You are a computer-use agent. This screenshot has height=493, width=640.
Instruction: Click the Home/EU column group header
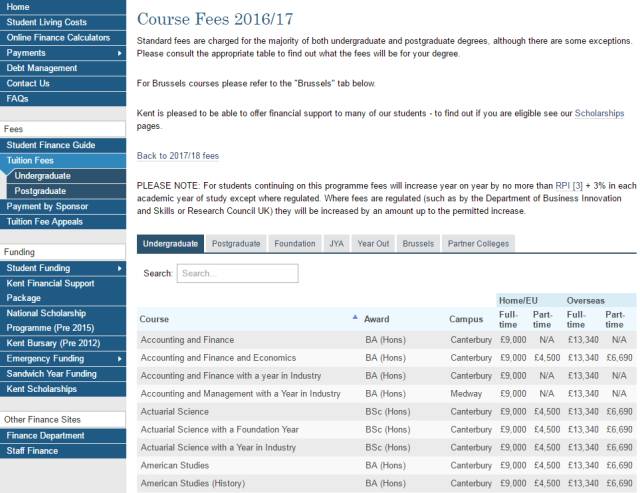[x=518, y=301]
